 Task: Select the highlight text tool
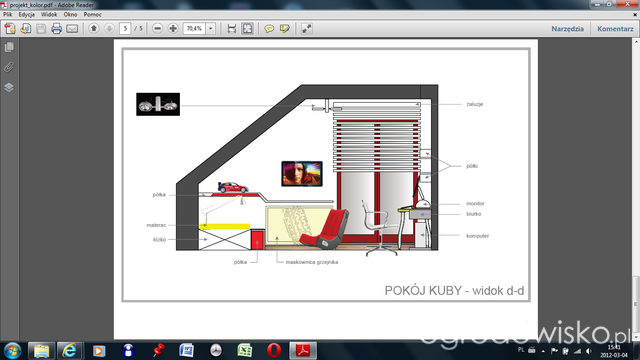[x=284, y=29]
